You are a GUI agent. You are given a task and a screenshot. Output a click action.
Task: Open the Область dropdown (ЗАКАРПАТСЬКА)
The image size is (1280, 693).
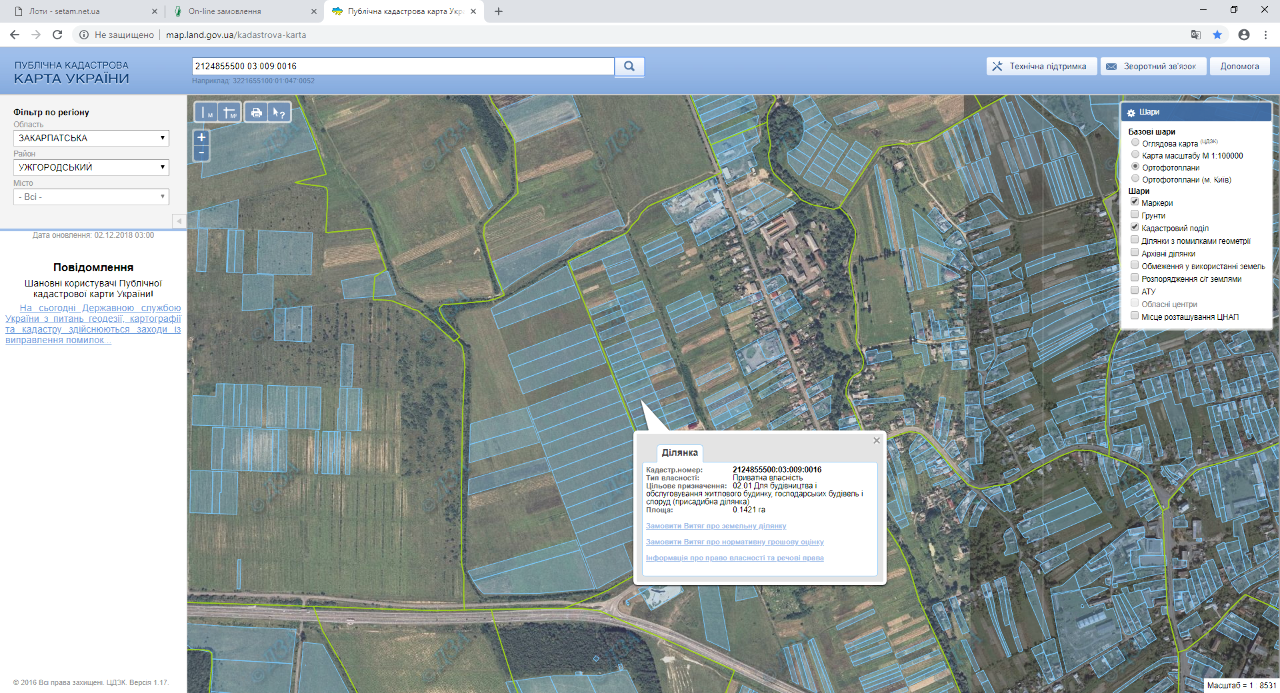point(91,138)
